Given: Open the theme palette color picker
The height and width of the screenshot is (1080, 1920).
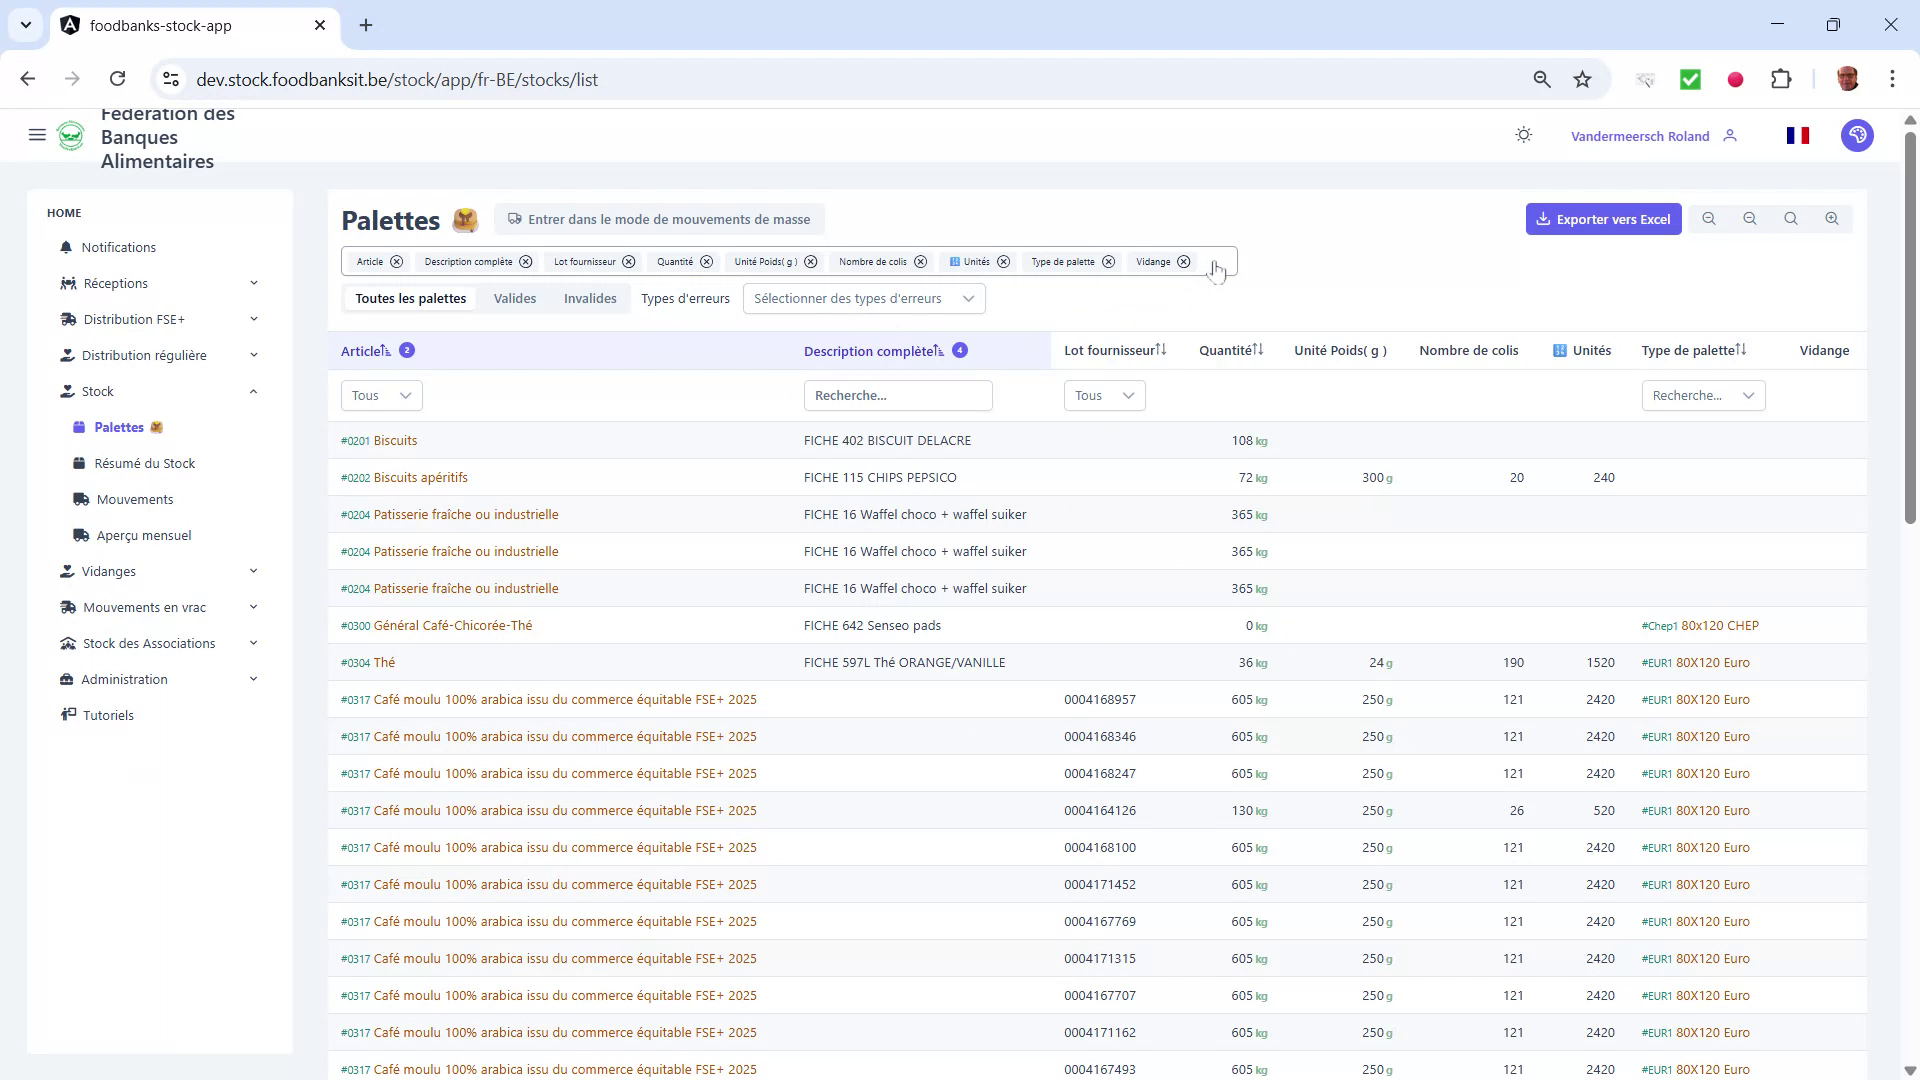Looking at the screenshot, I should click(x=1857, y=135).
